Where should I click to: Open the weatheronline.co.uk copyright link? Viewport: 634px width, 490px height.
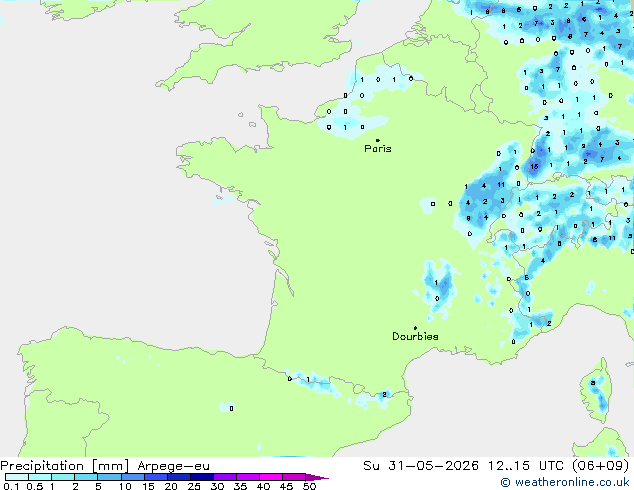565,482
